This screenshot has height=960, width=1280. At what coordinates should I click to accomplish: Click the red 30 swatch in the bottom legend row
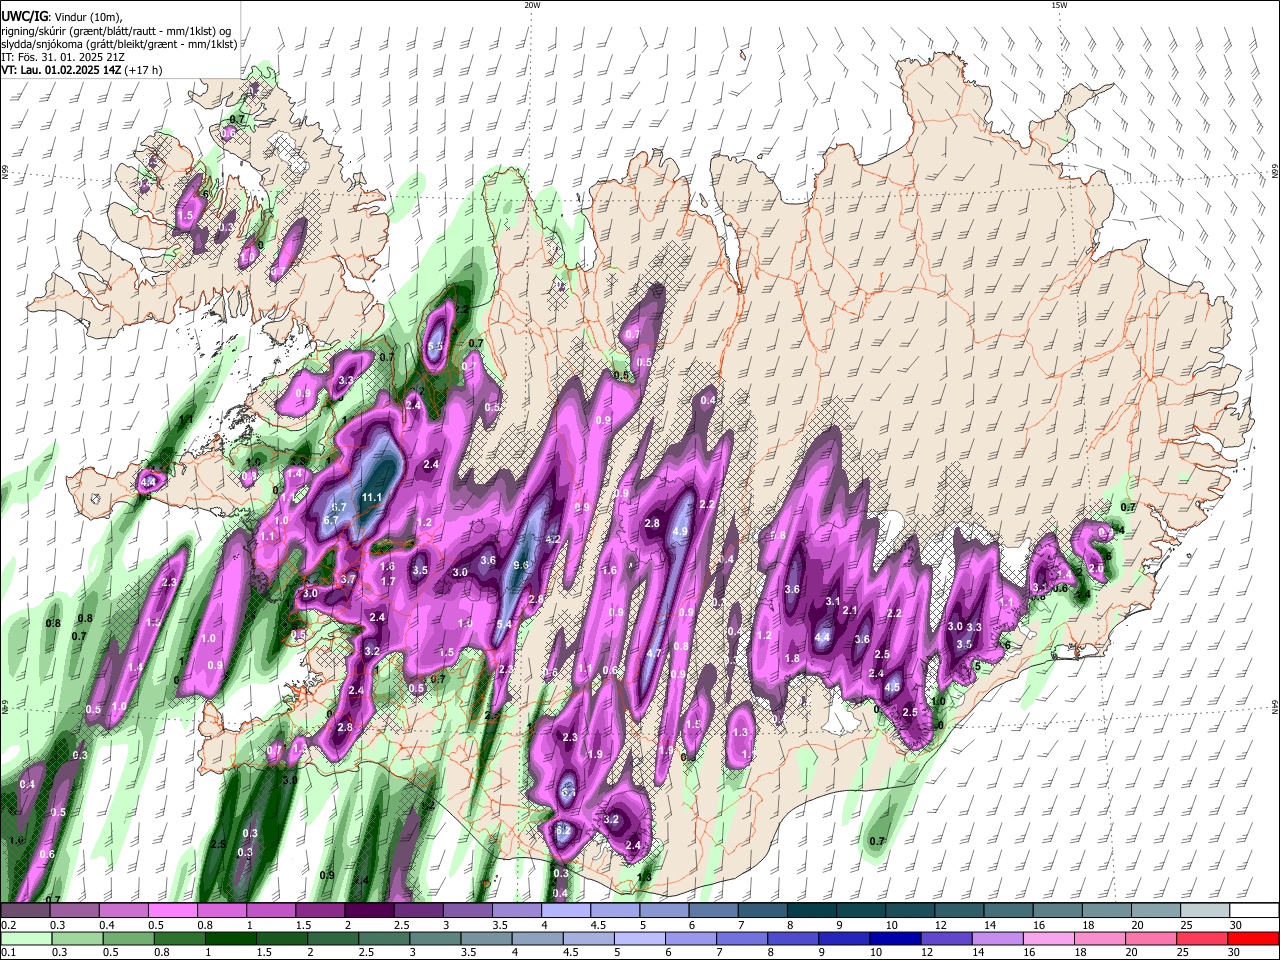pos(1255,938)
